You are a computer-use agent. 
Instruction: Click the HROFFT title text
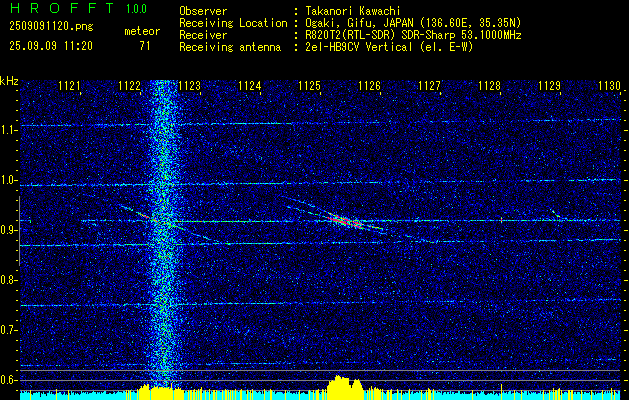pos(63,7)
